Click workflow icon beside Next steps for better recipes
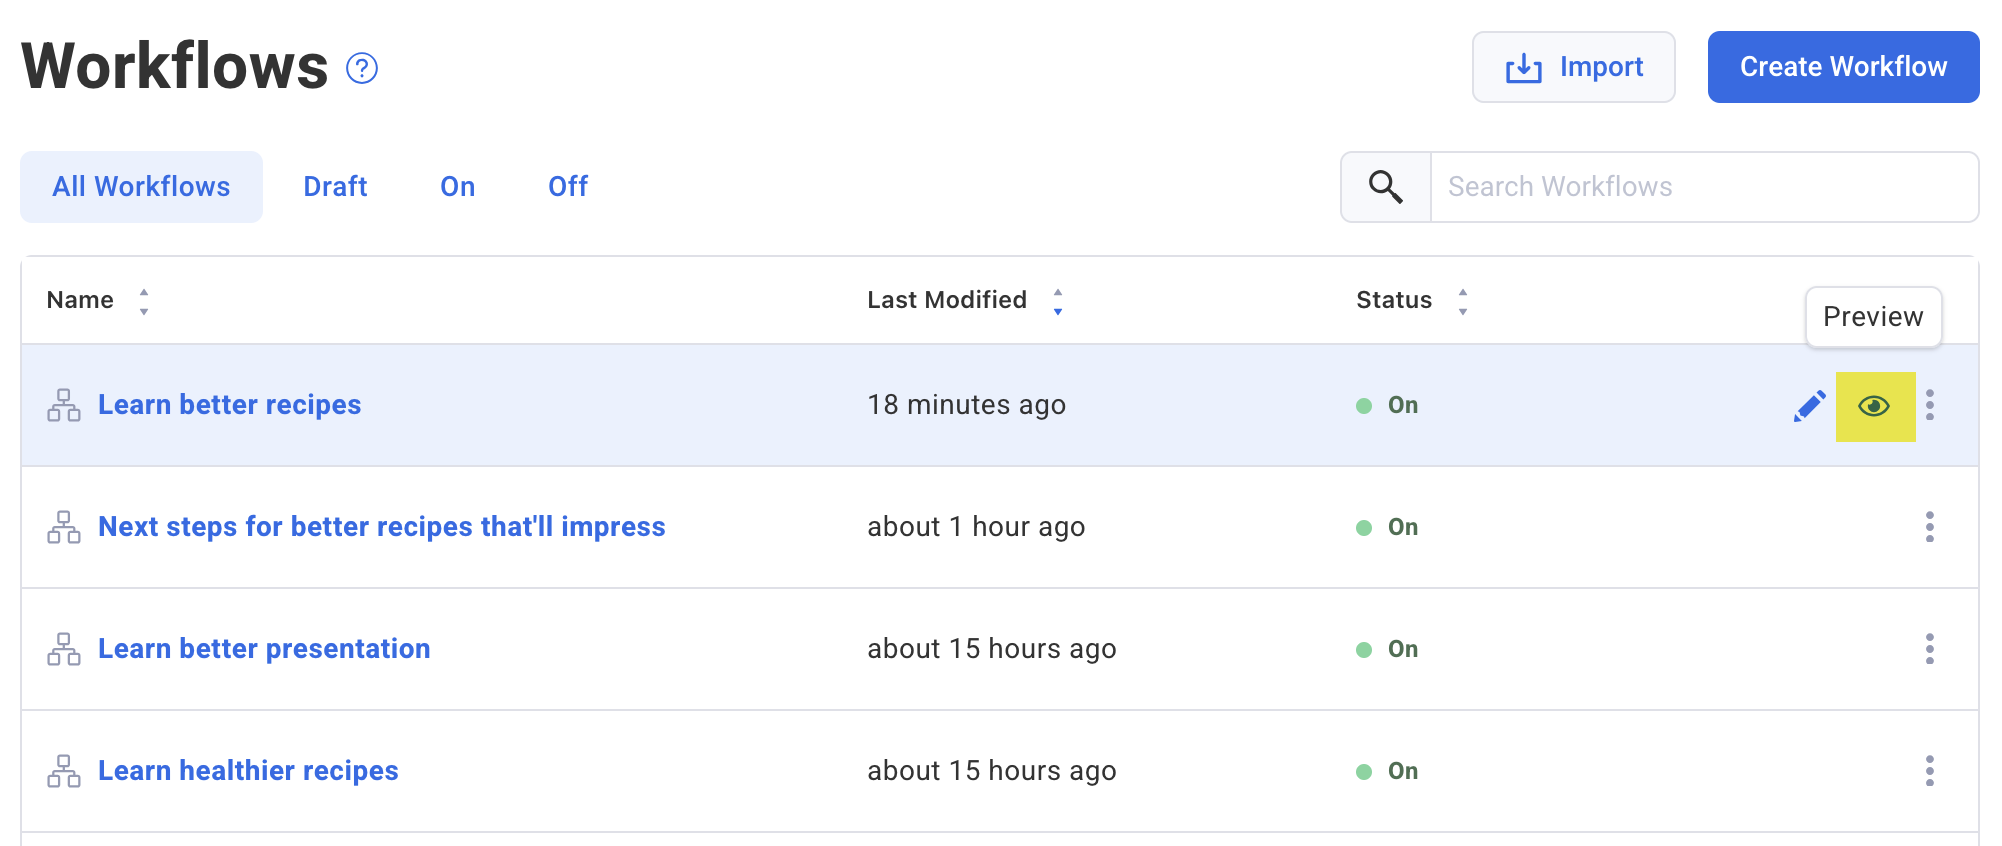 pos(64,527)
